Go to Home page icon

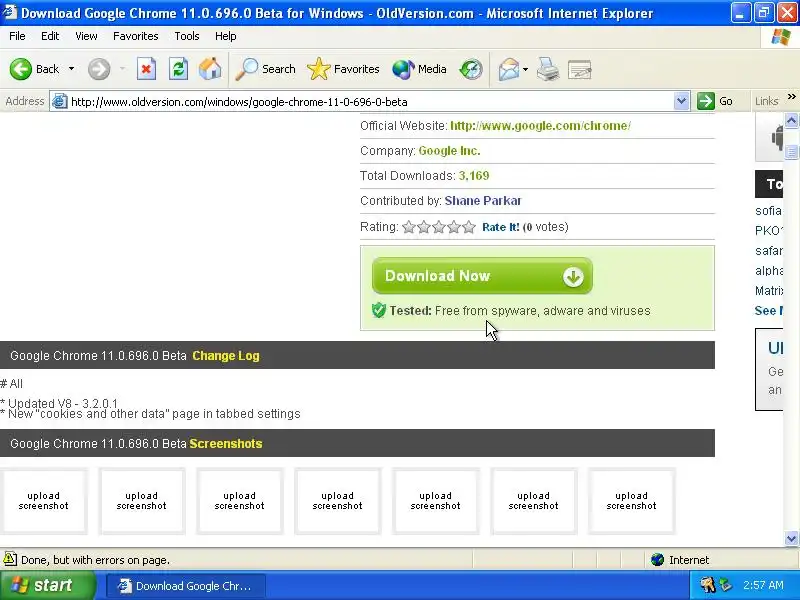pyautogui.click(x=210, y=69)
